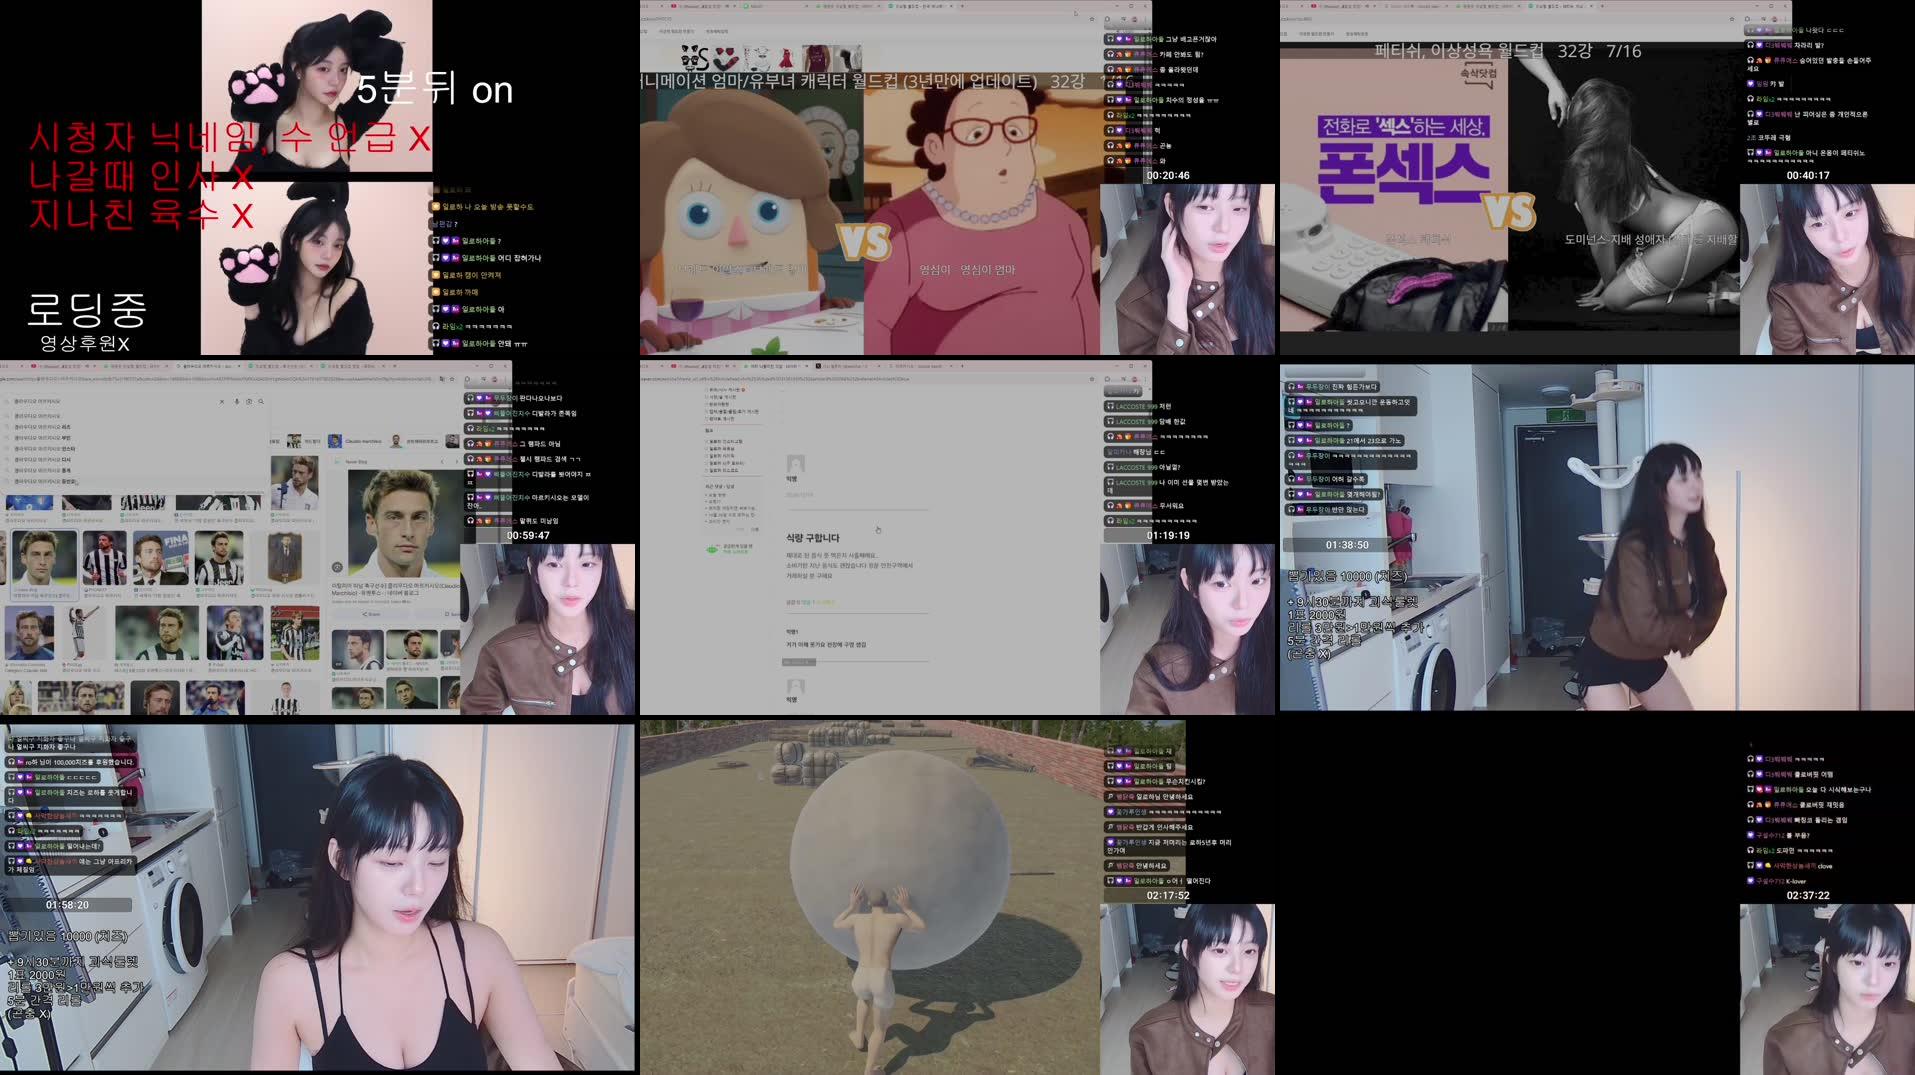1915x1075 pixels.
Task: Open the 식량 구합니다 blog post title
Action: tap(813, 539)
